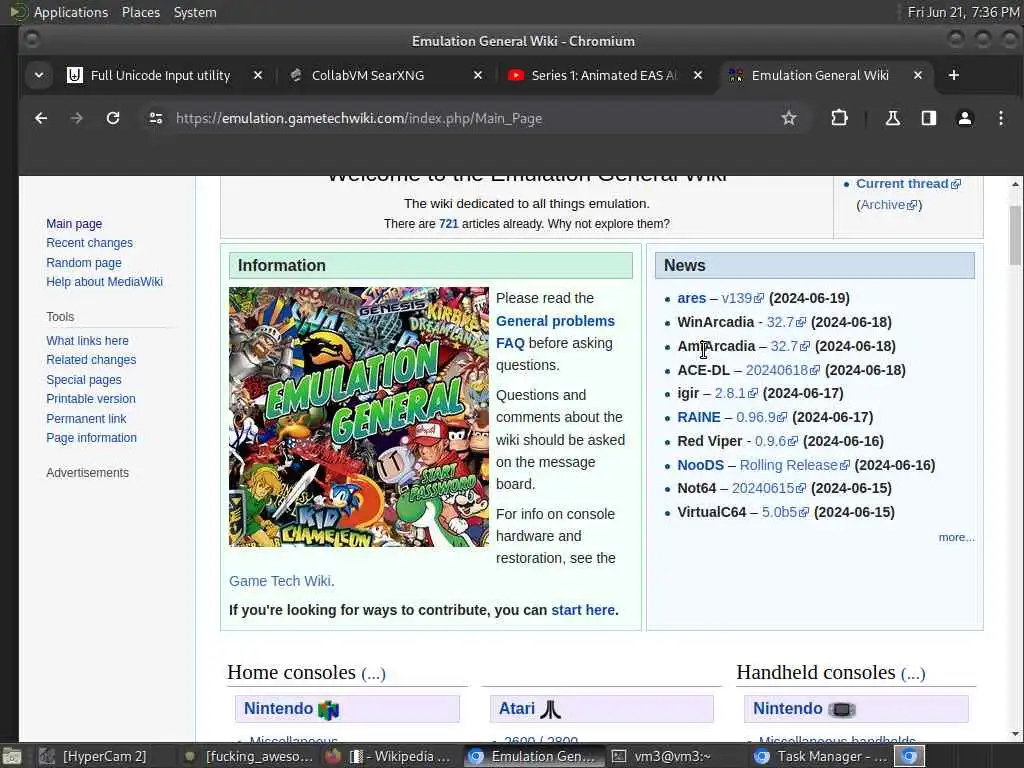Bookmark this page with the star icon

789,118
